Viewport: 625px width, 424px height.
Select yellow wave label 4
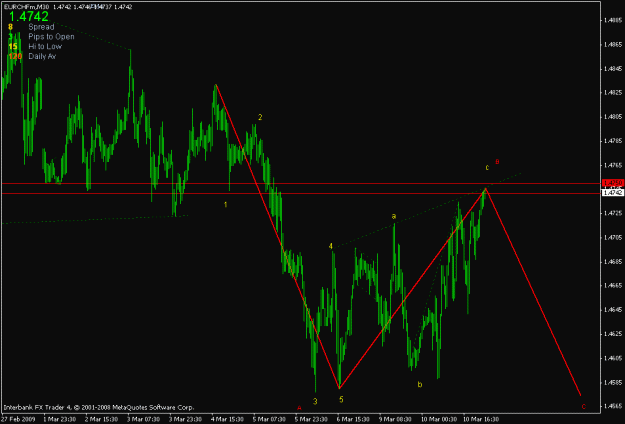tap(330, 246)
